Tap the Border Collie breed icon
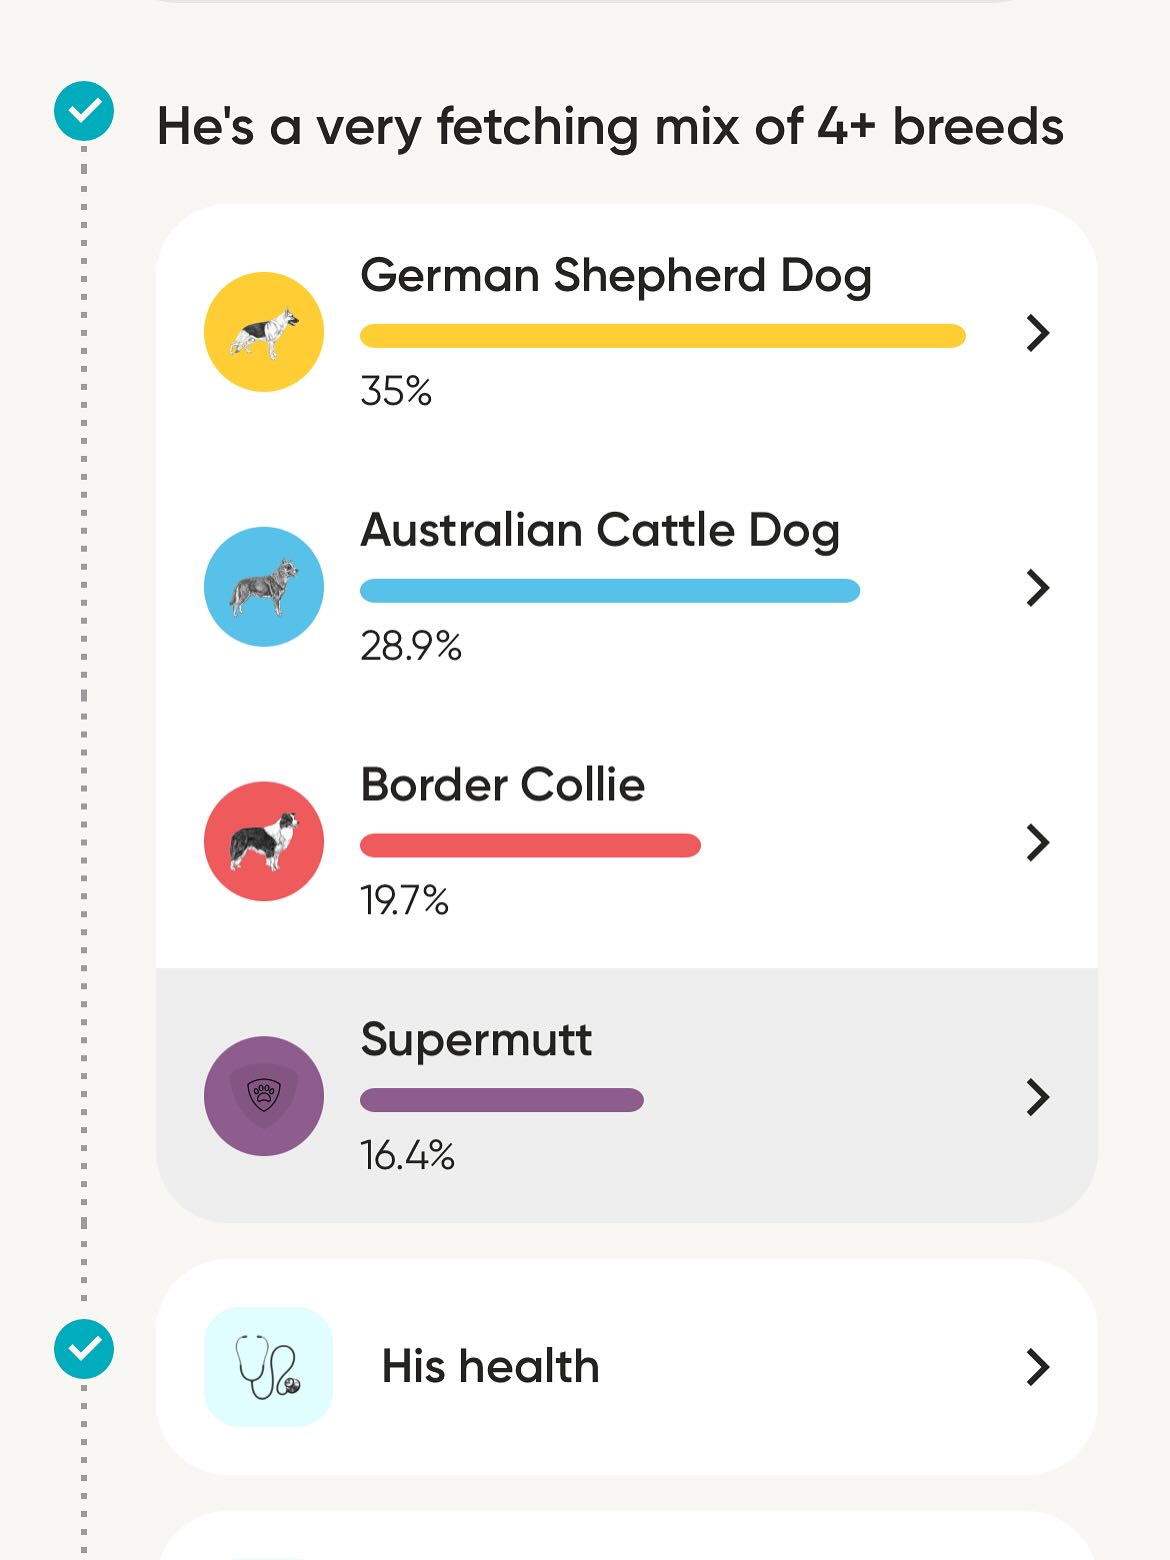Image resolution: width=1170 pixels, height=1560 pixels. 264,841
